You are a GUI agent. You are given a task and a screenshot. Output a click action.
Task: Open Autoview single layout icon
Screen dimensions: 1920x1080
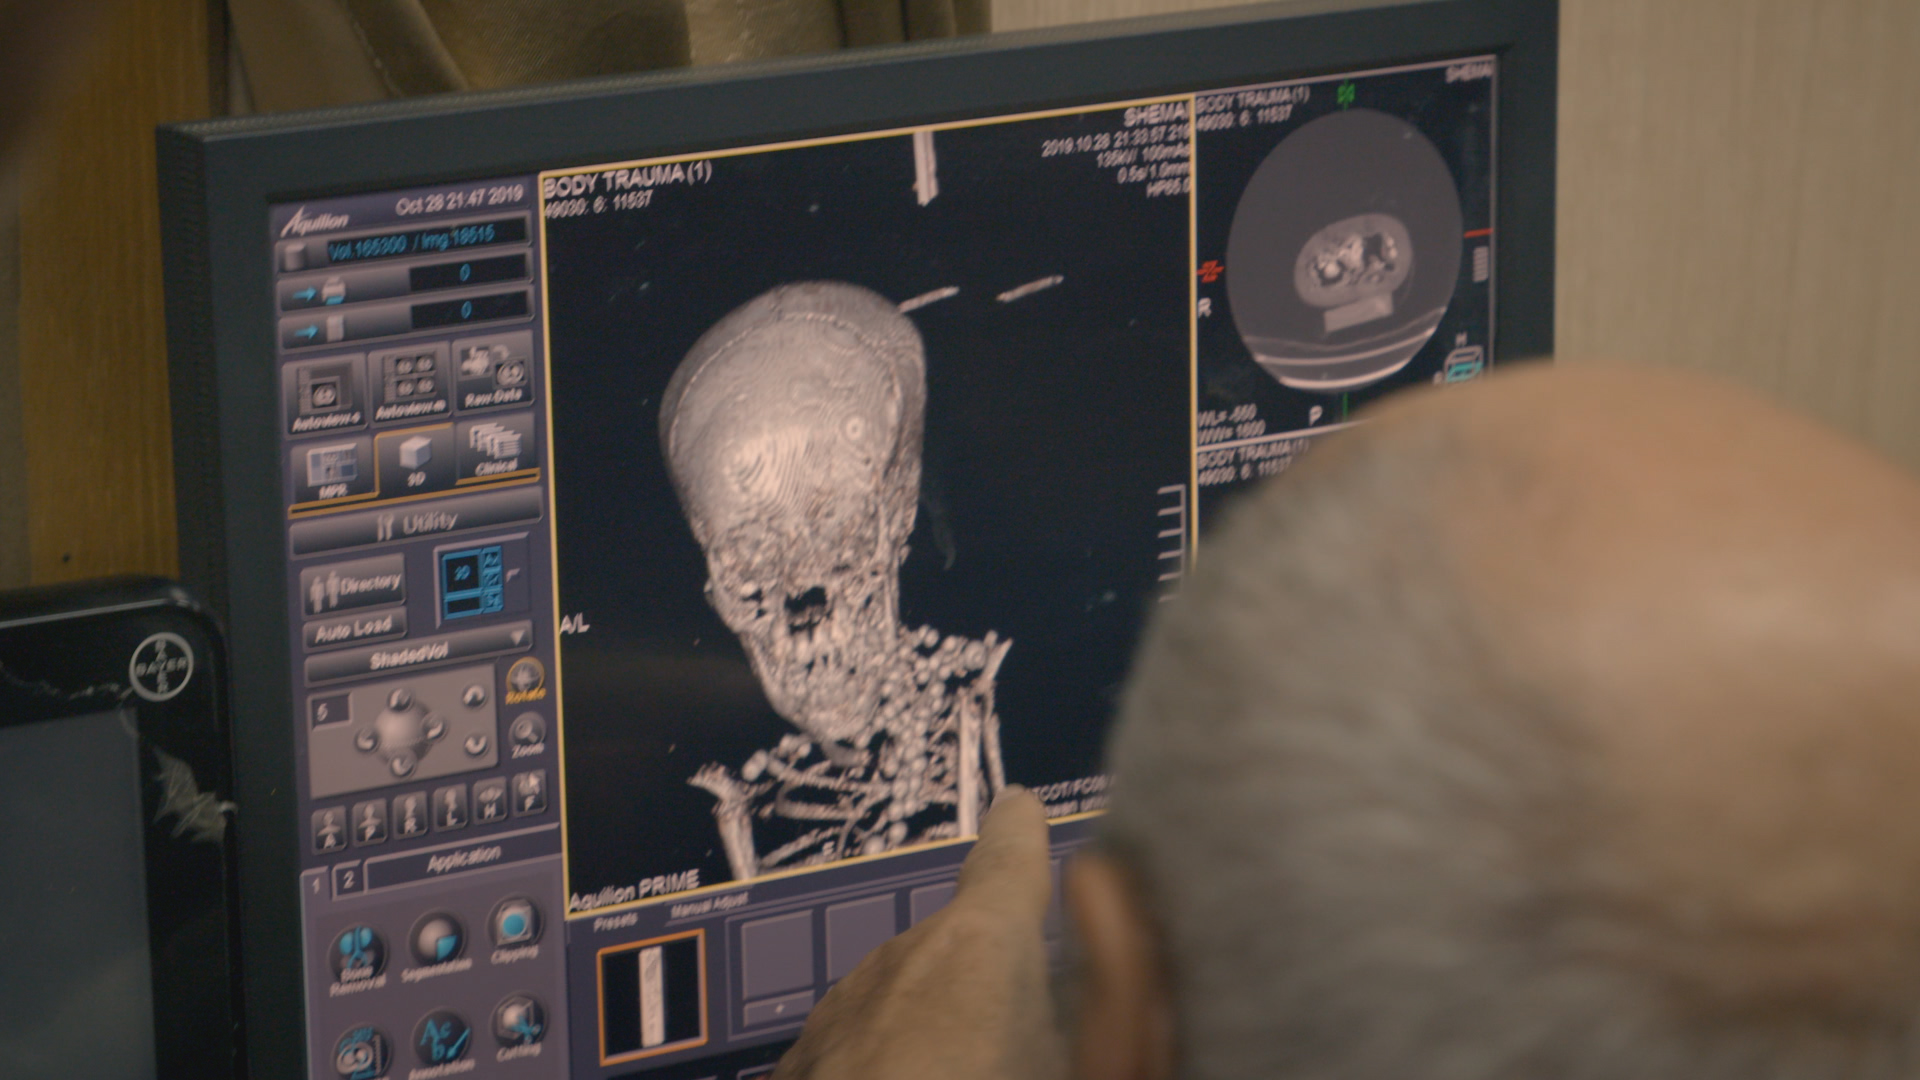coord(326,394)
